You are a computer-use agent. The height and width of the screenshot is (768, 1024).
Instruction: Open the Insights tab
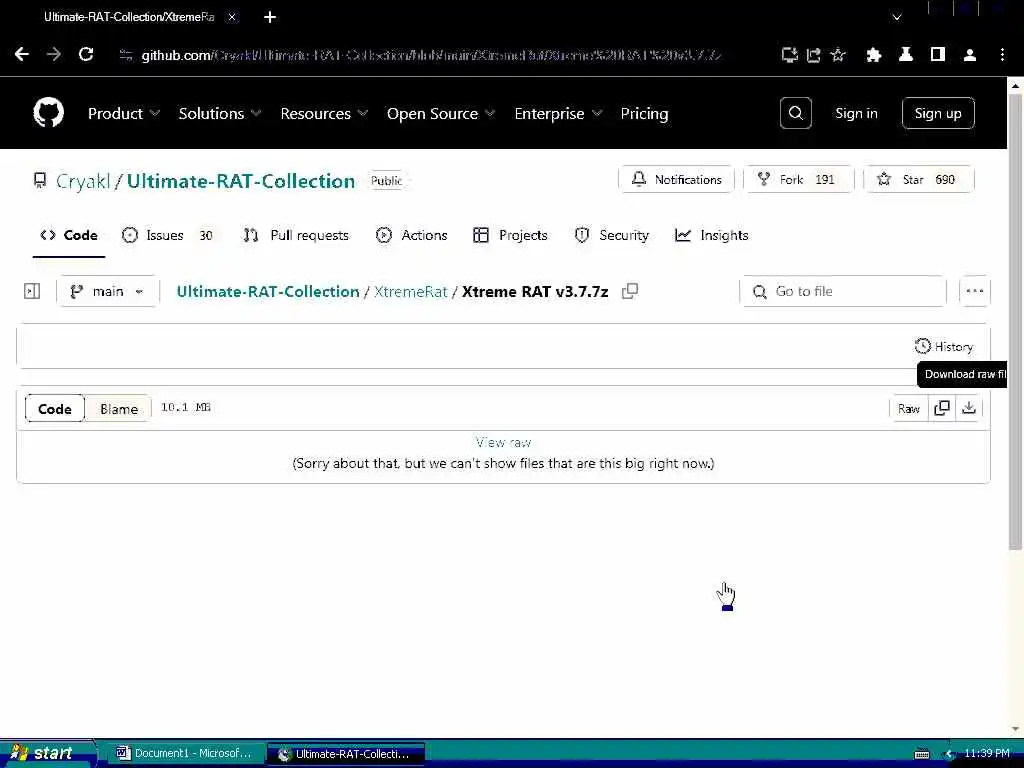[x=712, y=235]
